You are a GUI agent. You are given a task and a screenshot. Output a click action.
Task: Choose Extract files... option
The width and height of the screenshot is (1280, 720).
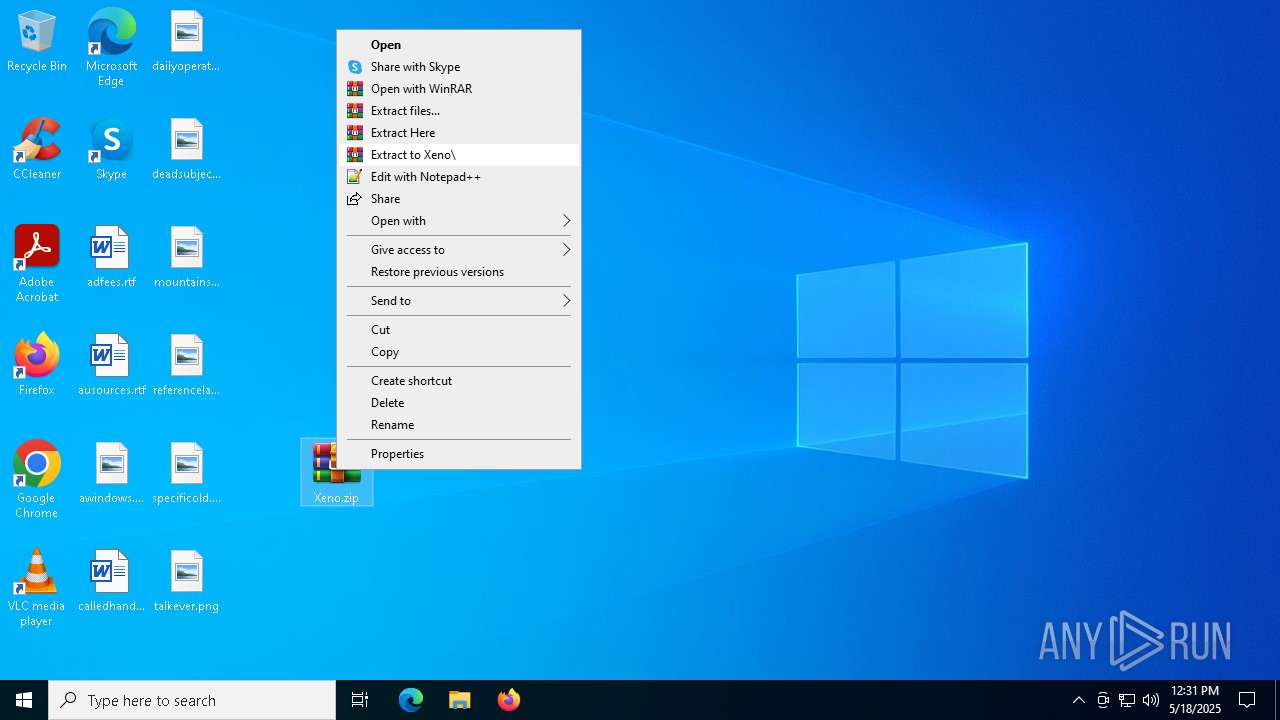pyautogui.click(x=459, y=111)
